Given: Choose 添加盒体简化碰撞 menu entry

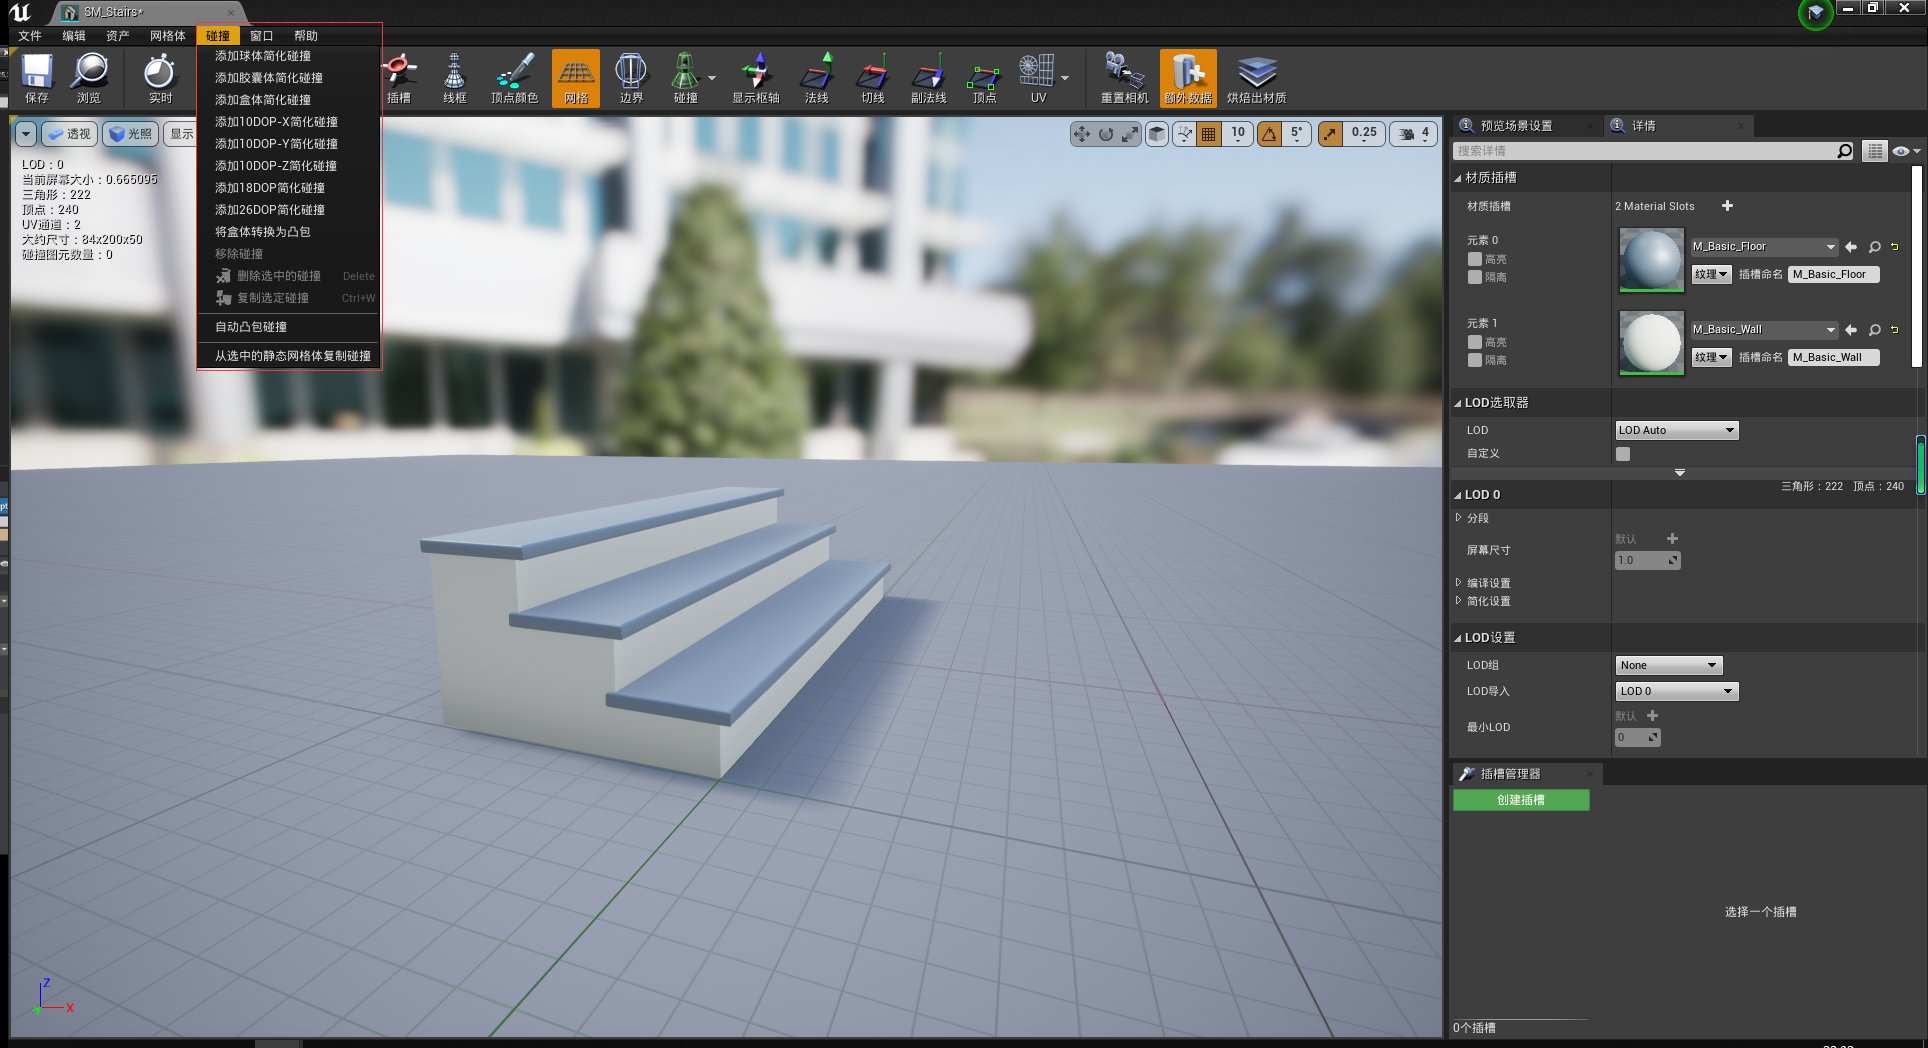Looking at the screenshot, I should (263, 100).
